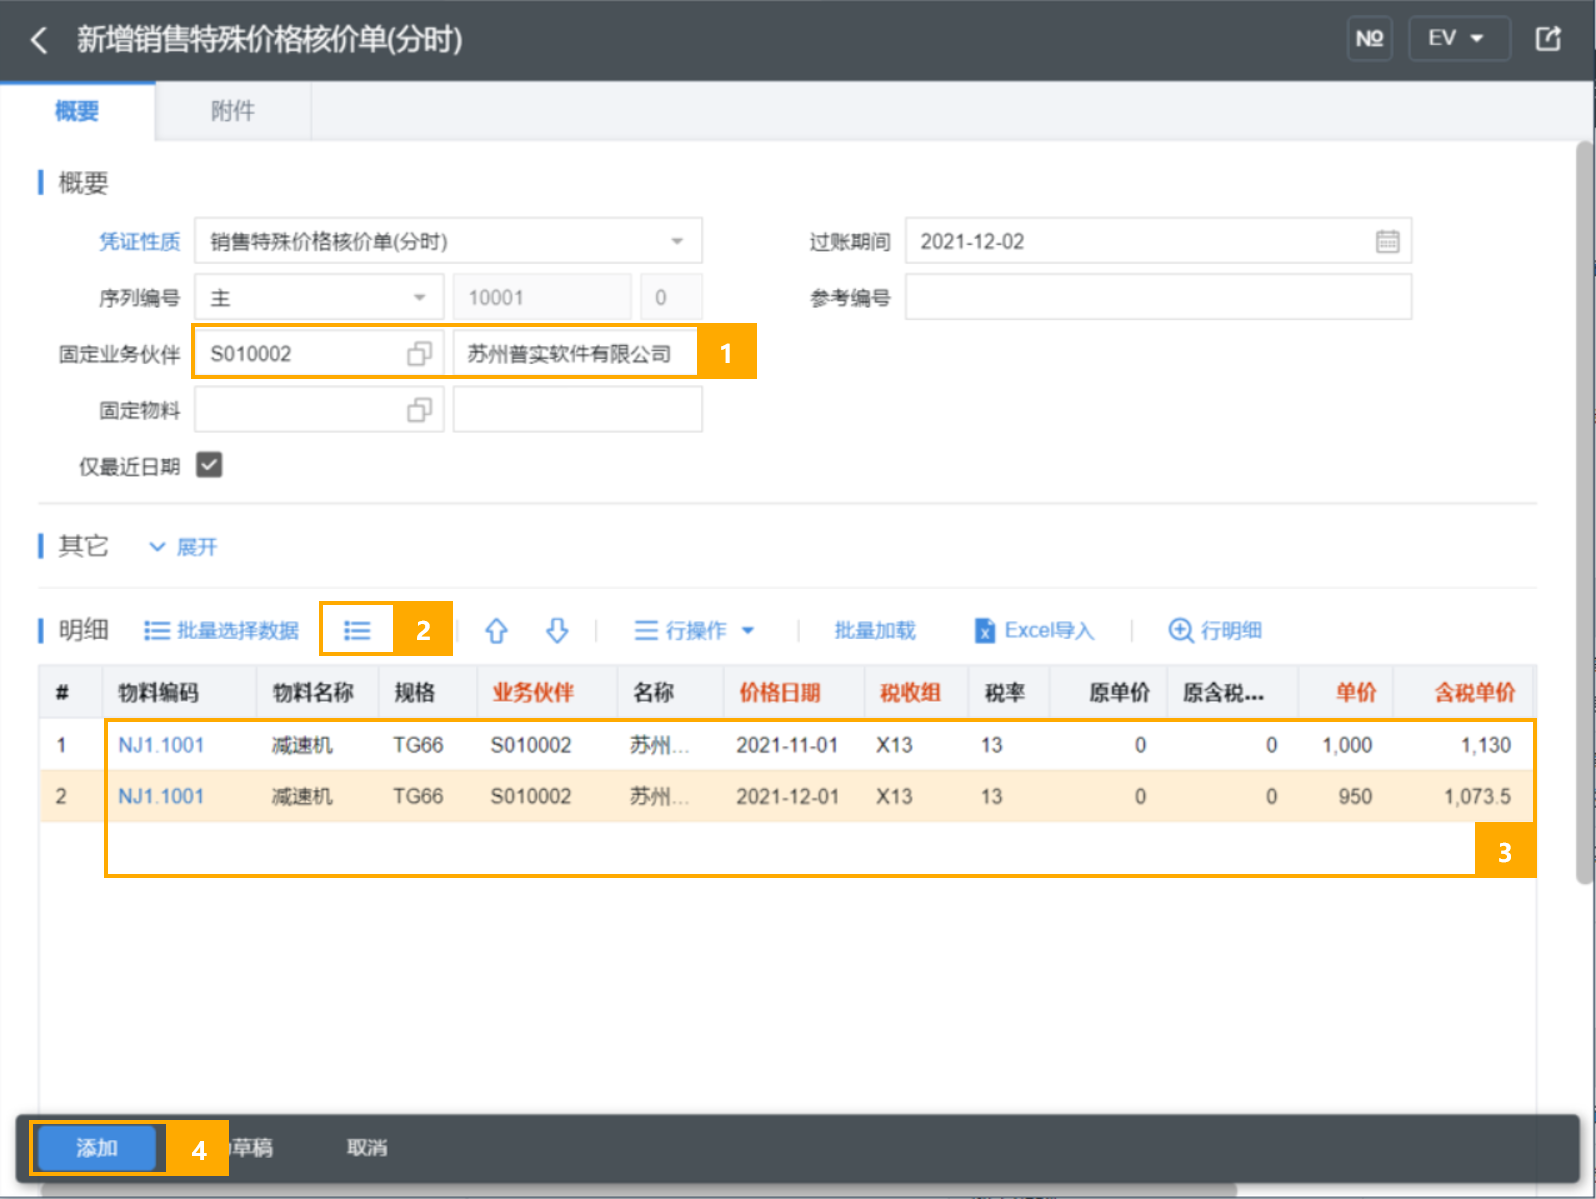Click the list icon beside 批量选择数据
The height and width of the screenshot is (1199, 1596).
[357, 630]
